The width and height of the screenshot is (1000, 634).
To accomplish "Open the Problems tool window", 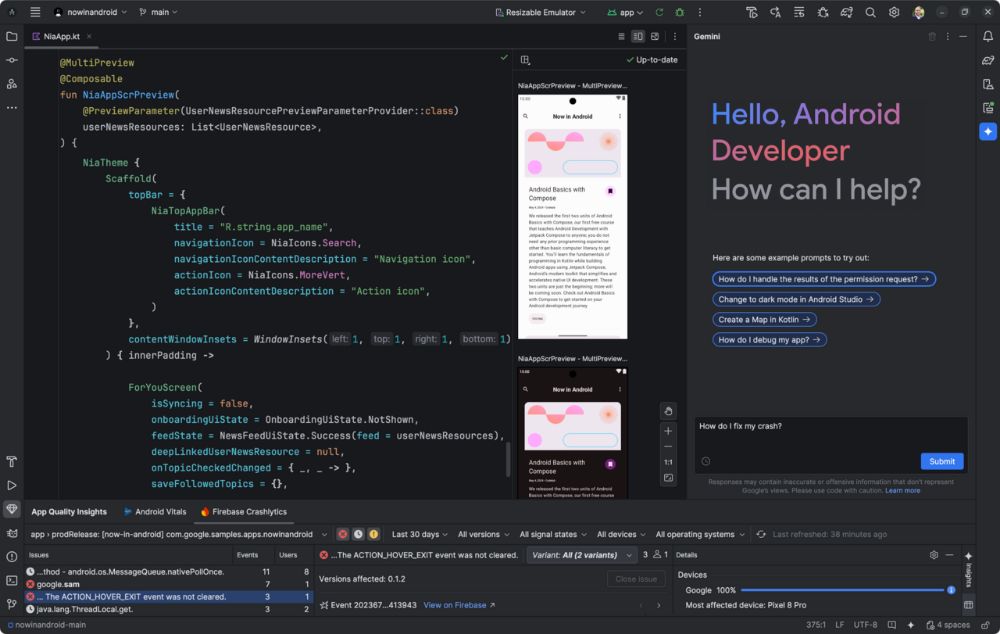I will coord(11,557).
